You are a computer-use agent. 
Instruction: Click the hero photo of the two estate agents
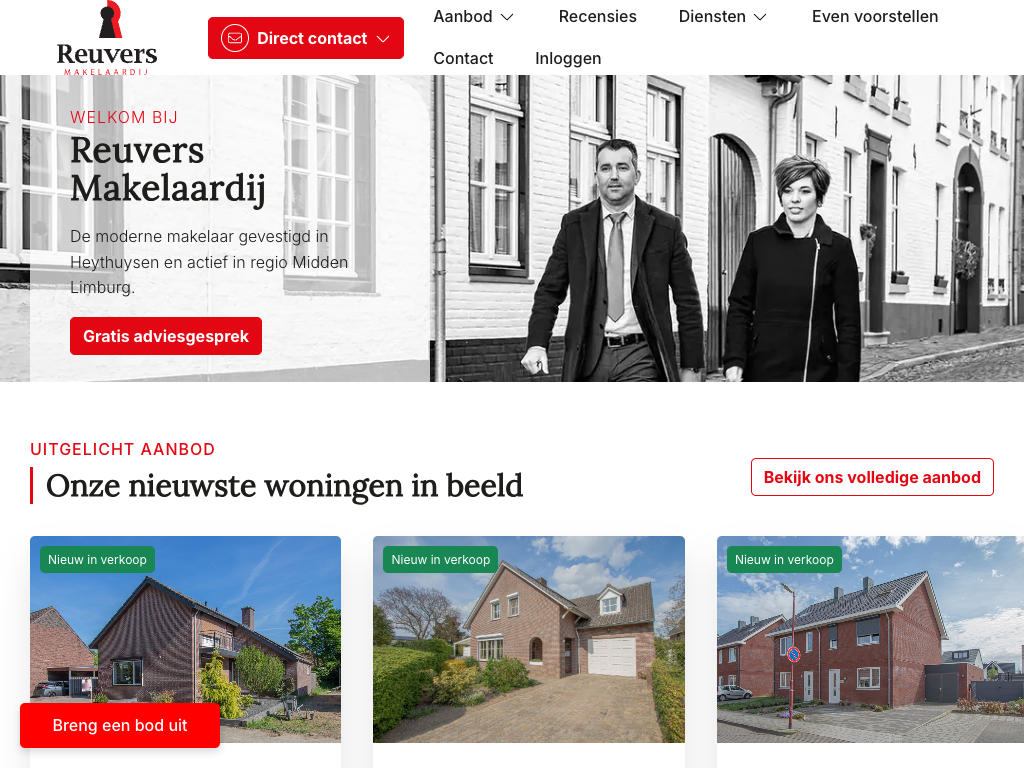[692, 261]
